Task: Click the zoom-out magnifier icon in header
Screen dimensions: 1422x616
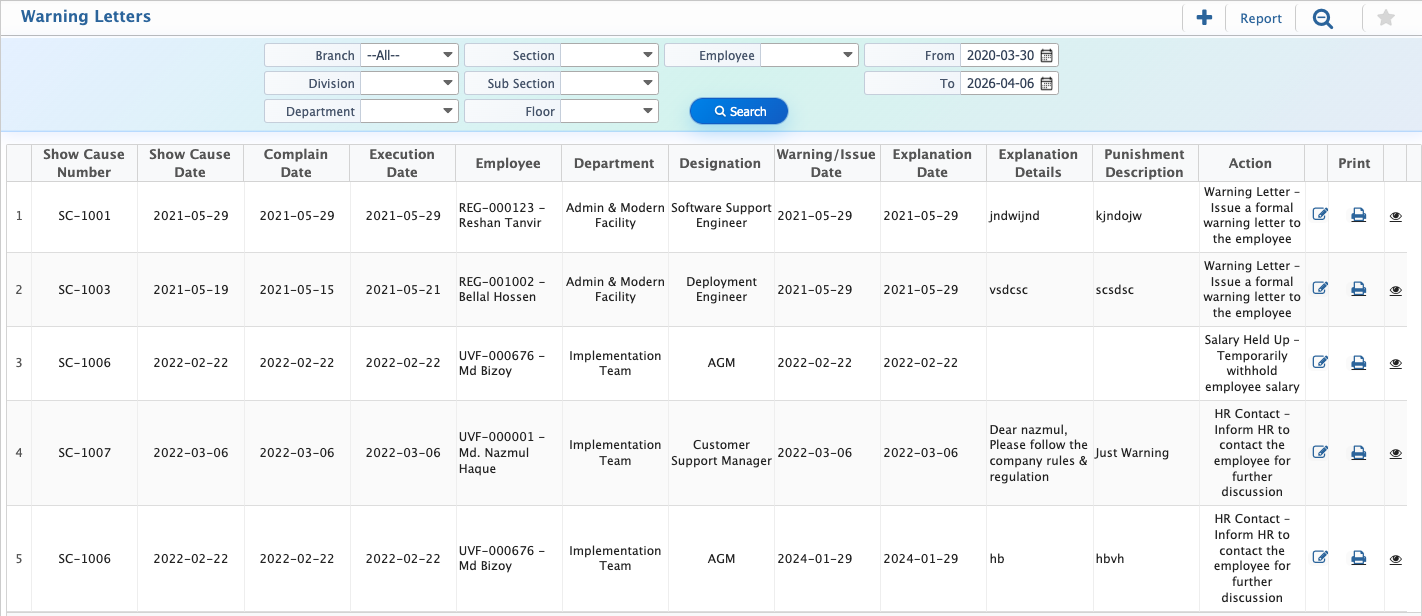Action: (x=1323, y=18)
